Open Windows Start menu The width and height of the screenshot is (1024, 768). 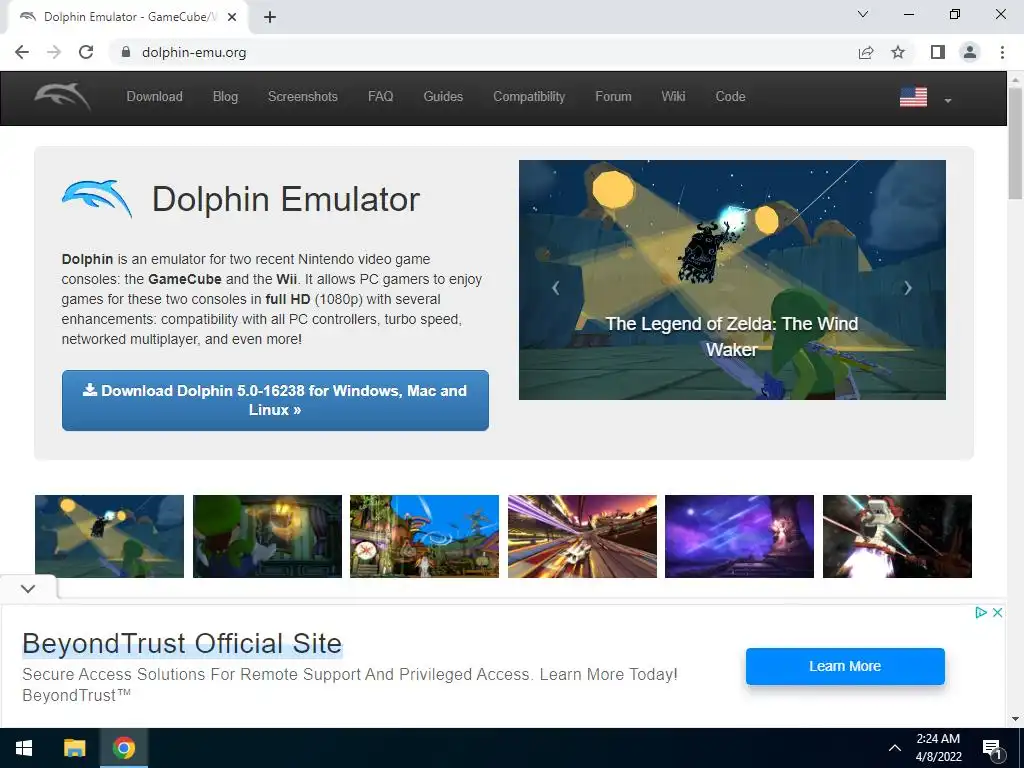coord(24,748)
